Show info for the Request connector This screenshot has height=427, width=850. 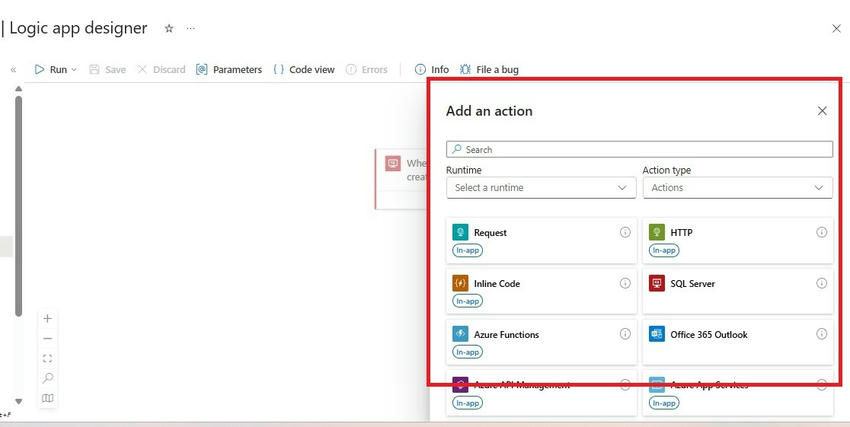click(x=625, y=232)
